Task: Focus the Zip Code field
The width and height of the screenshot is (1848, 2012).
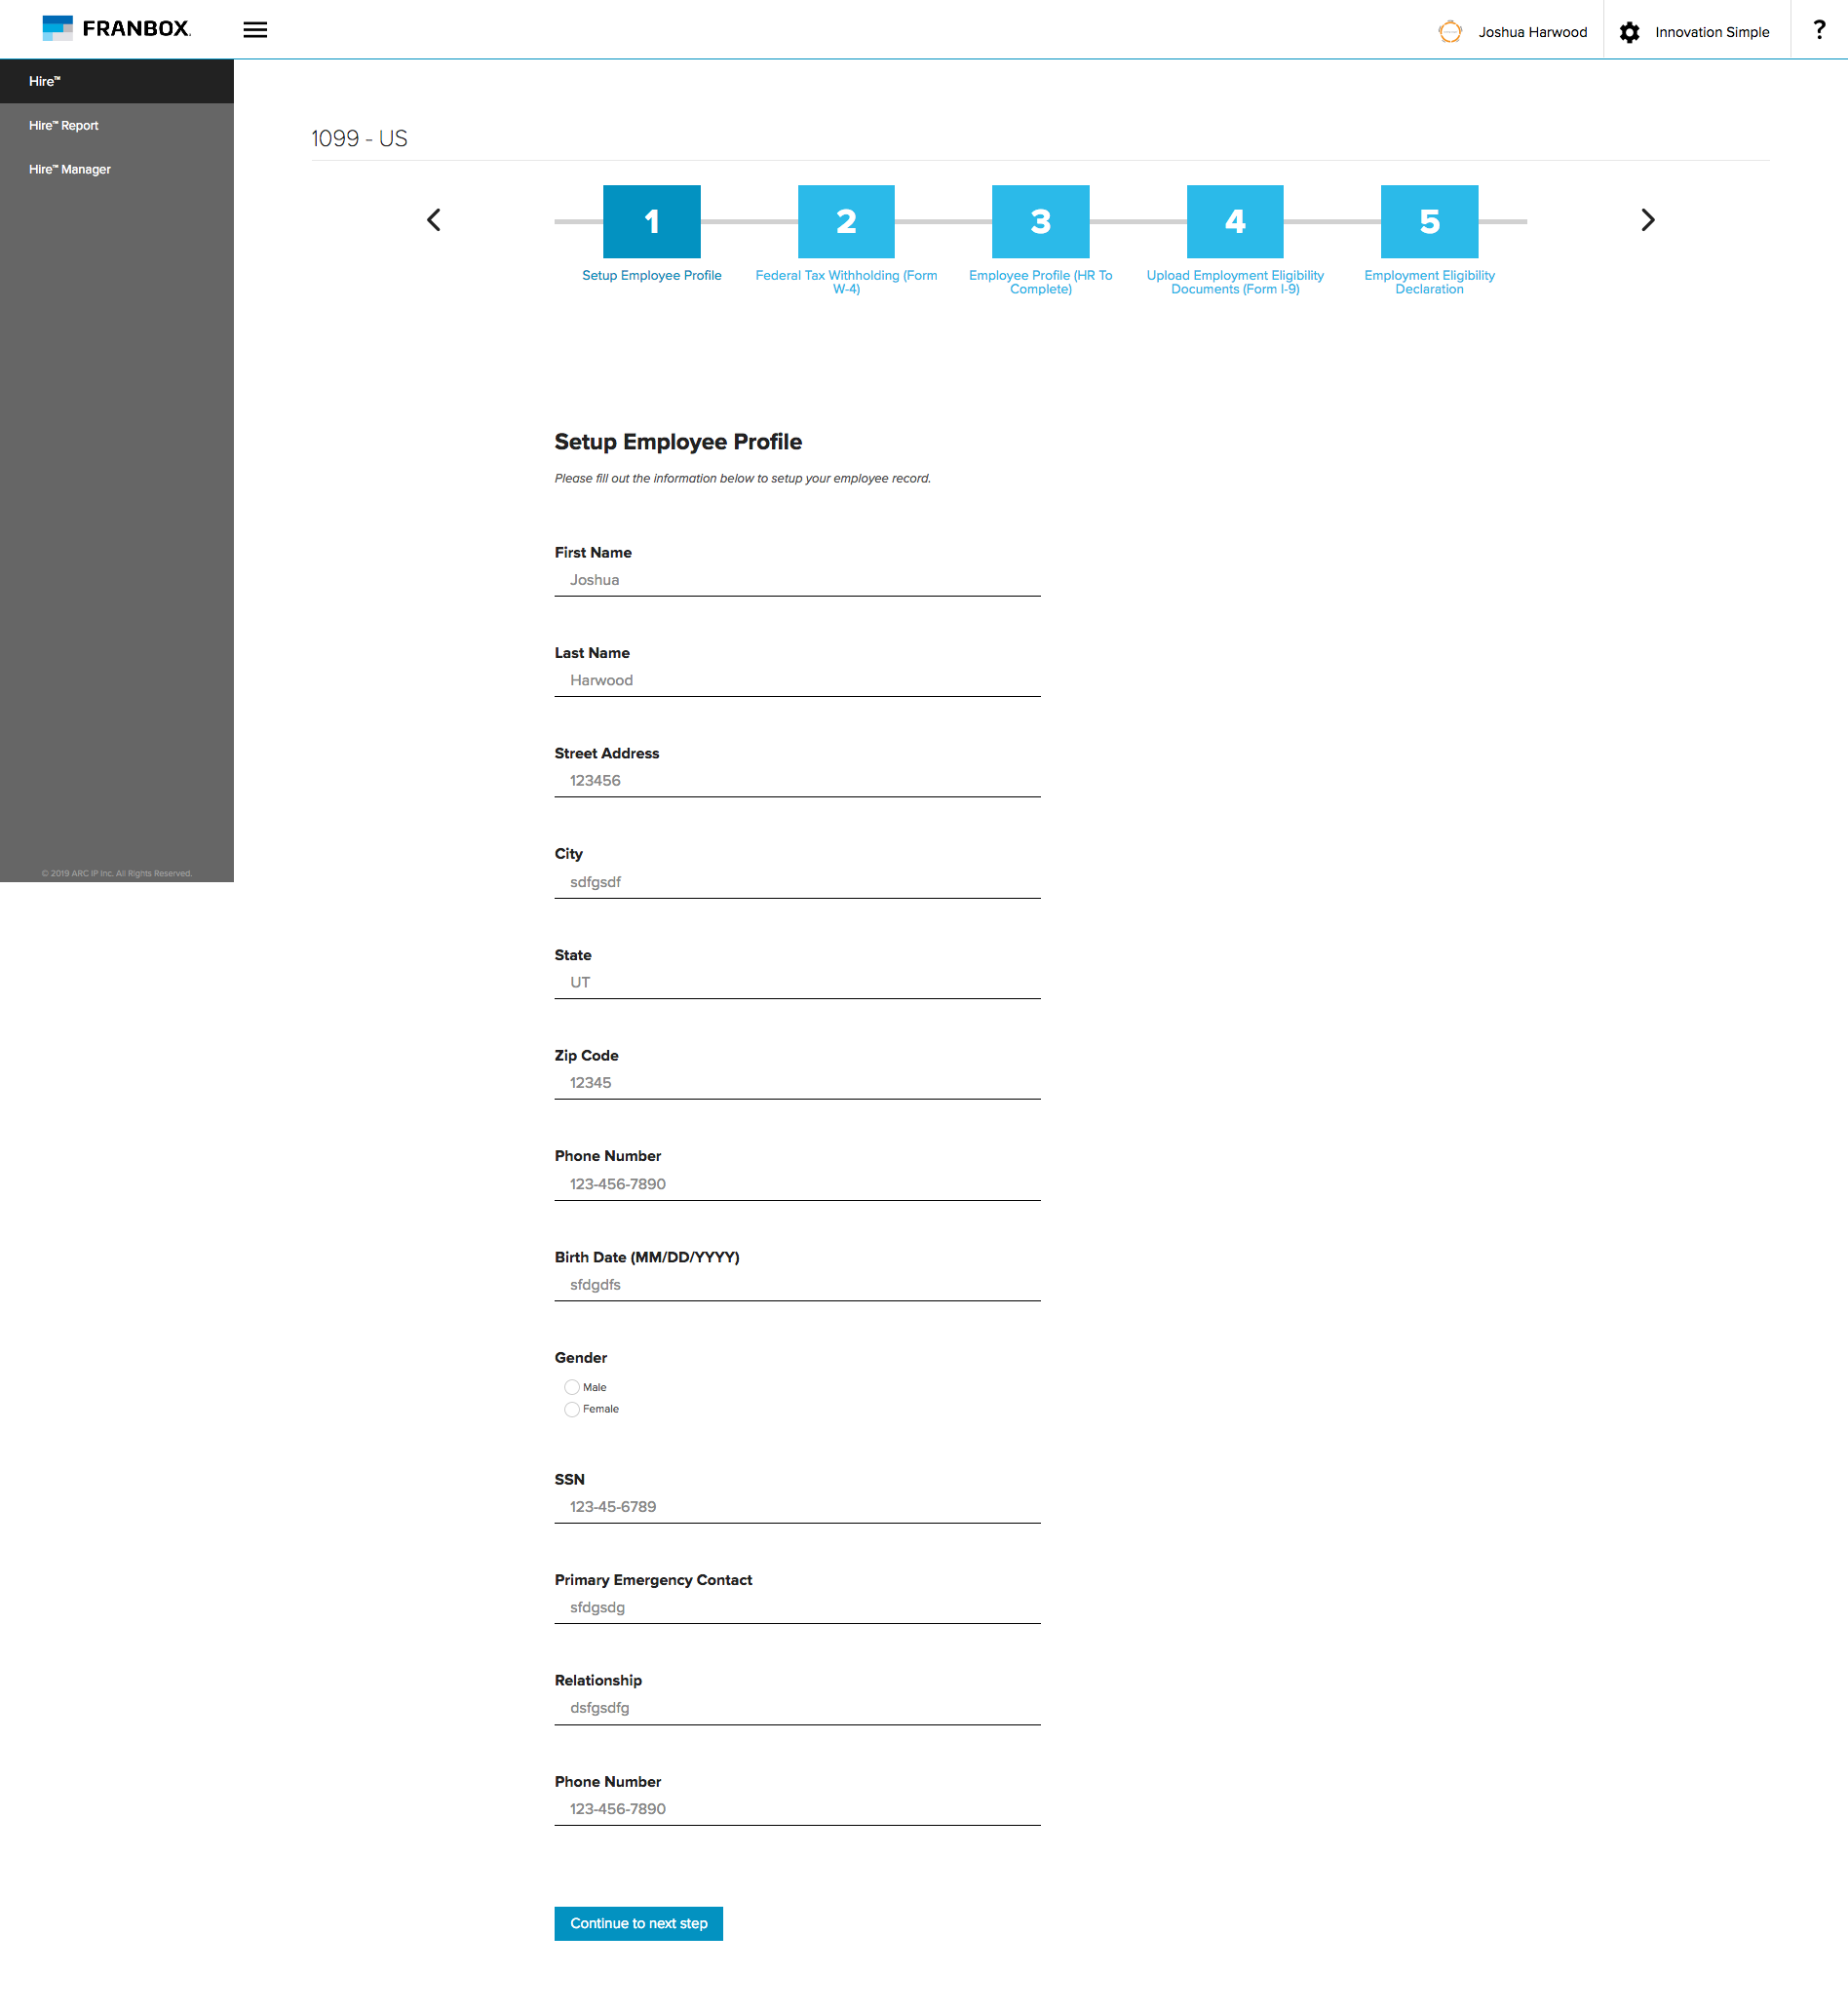Action: point(797,1083)
